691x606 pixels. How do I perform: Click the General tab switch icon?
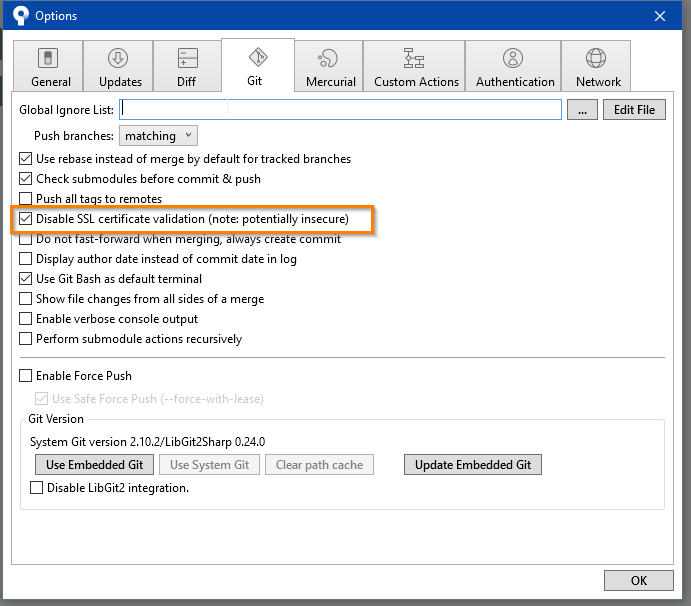(48, 58)
